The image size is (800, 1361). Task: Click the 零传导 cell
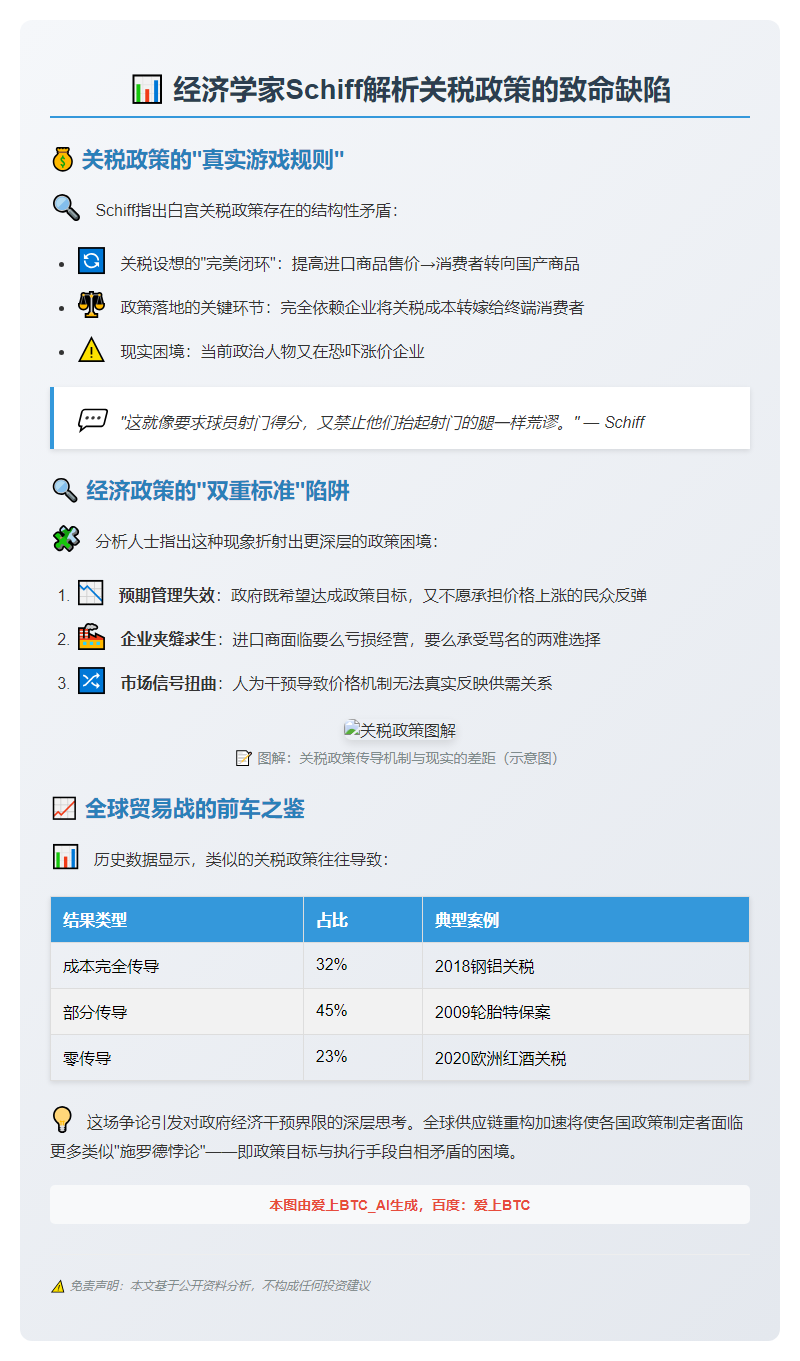tap(177, 1057)
